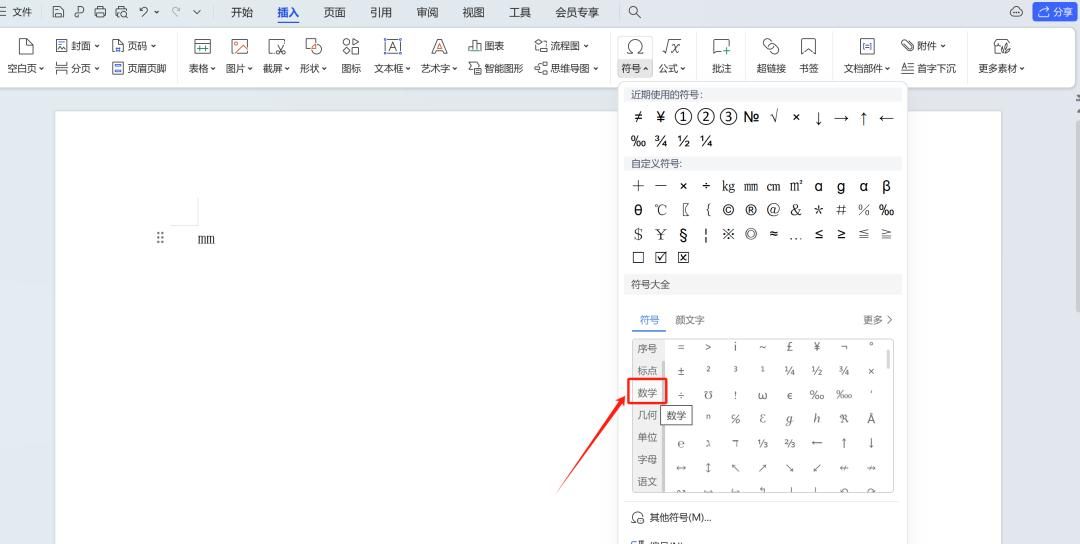Insert the crossed box ☒ symbol
This screenshot has height=544, width=1080.
pyautogui.click(x=684, y=258)
